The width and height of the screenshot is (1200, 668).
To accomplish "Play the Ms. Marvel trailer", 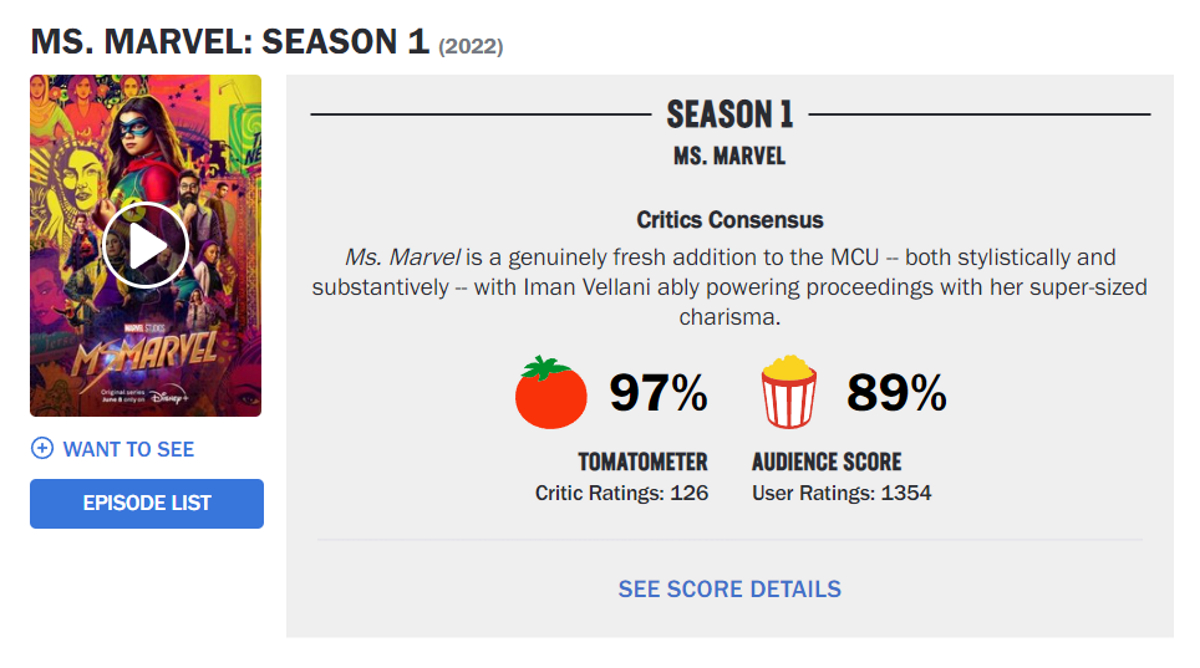I will tap(145, 245).
